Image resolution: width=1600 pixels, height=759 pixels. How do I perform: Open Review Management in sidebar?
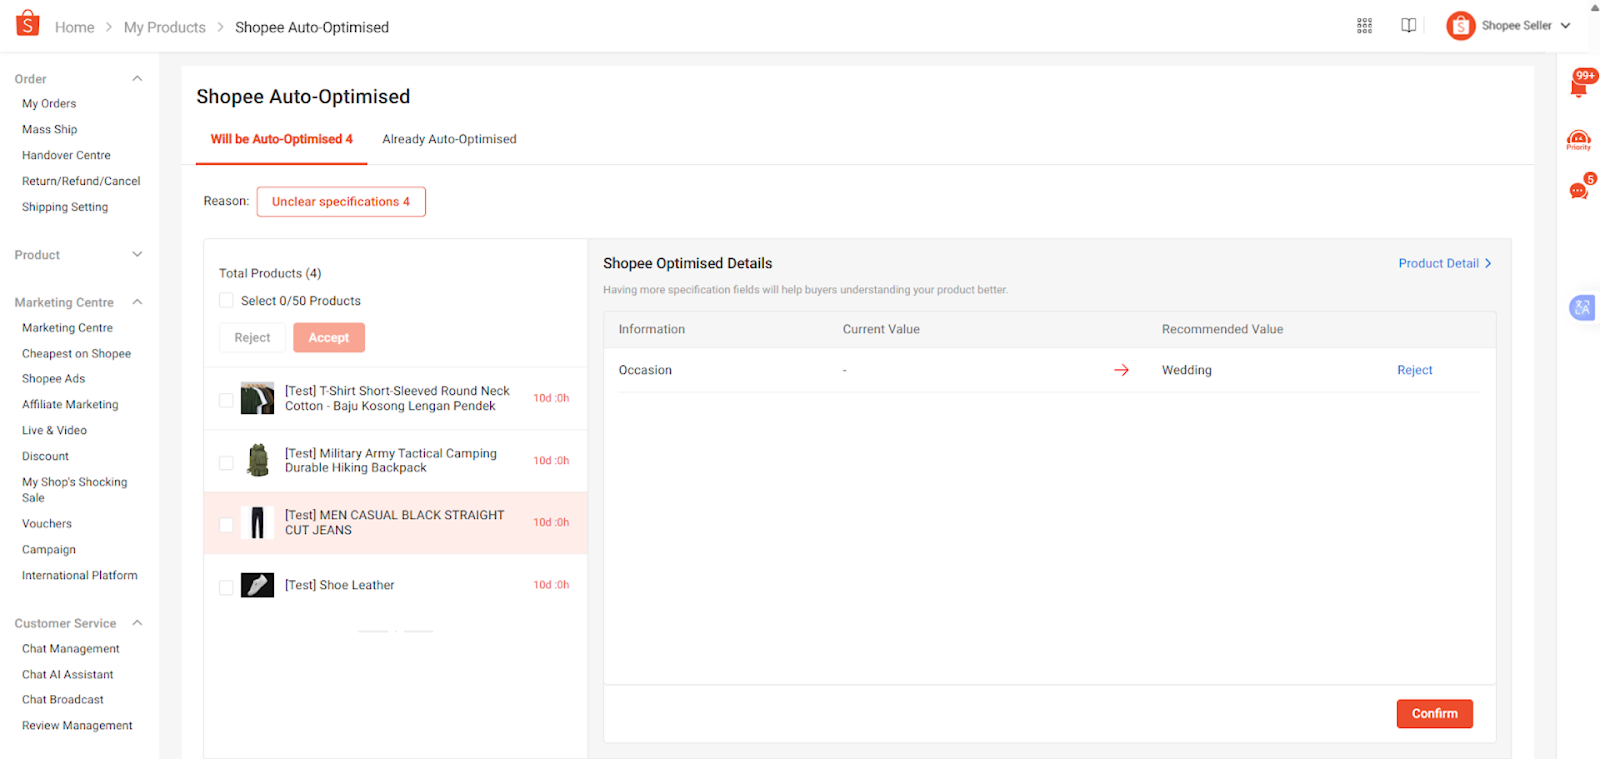[x=77, y=725]
